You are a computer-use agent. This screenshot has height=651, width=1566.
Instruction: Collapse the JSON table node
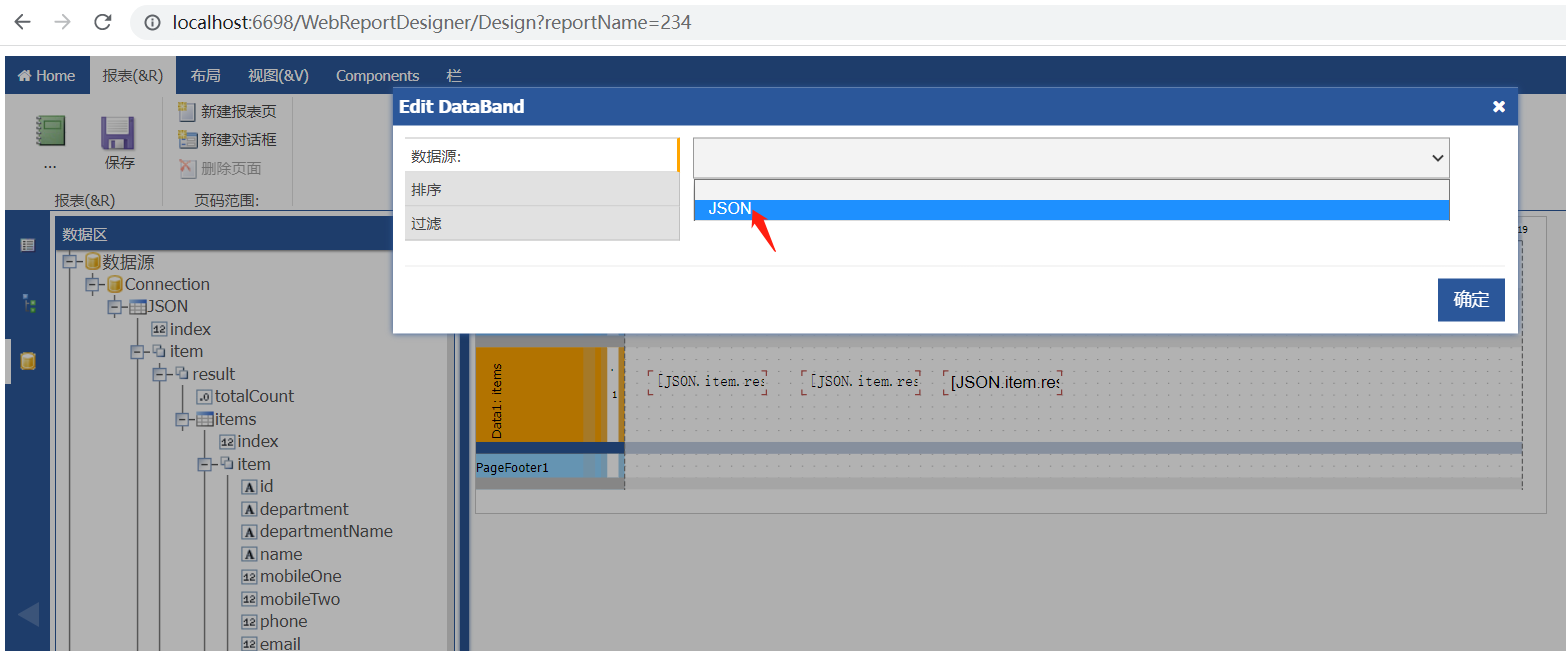coord(114,306)
